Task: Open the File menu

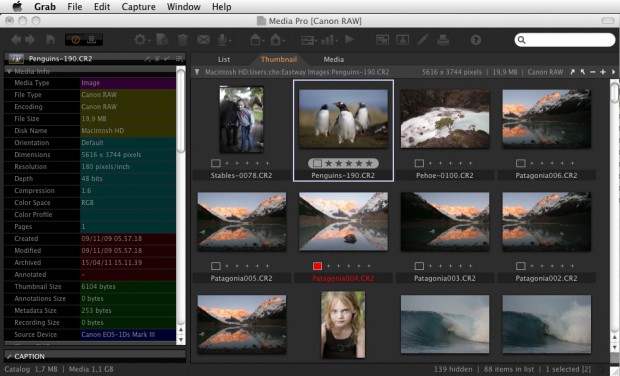Action: tap(74, 7)
